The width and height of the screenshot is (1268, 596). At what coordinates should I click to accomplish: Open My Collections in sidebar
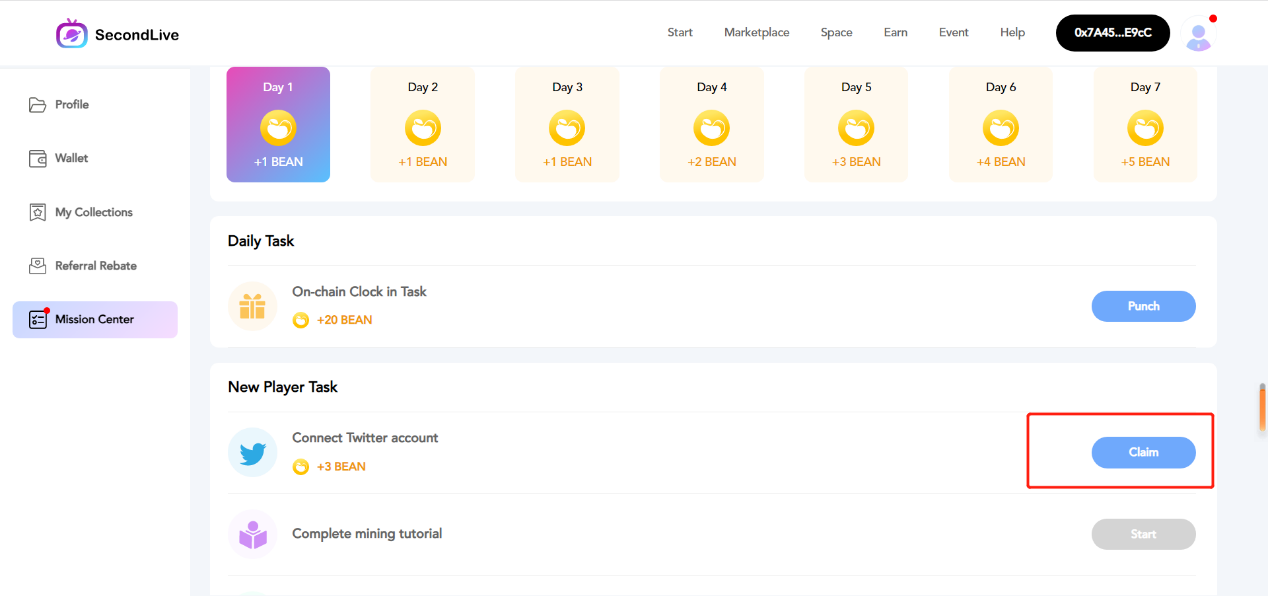click(x=93, y=212)
